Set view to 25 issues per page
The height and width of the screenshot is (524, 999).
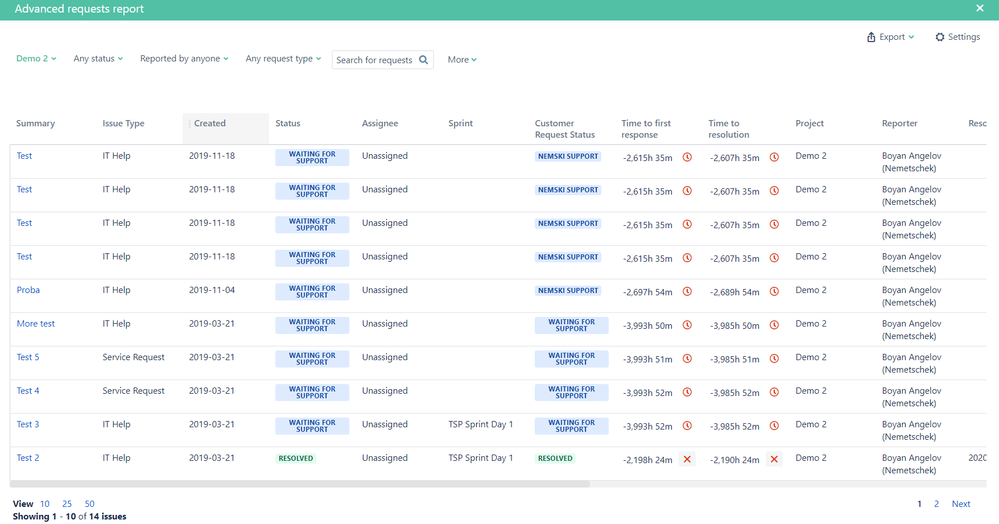(x=67, y=504)
